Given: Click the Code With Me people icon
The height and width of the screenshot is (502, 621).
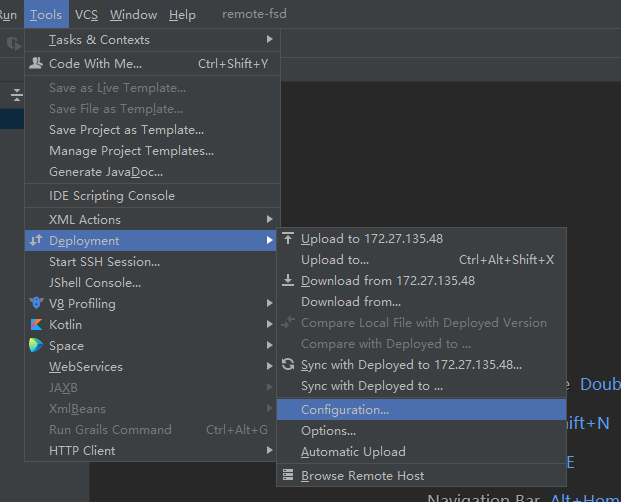Looking at the screenshot, I should click(37, 64).
